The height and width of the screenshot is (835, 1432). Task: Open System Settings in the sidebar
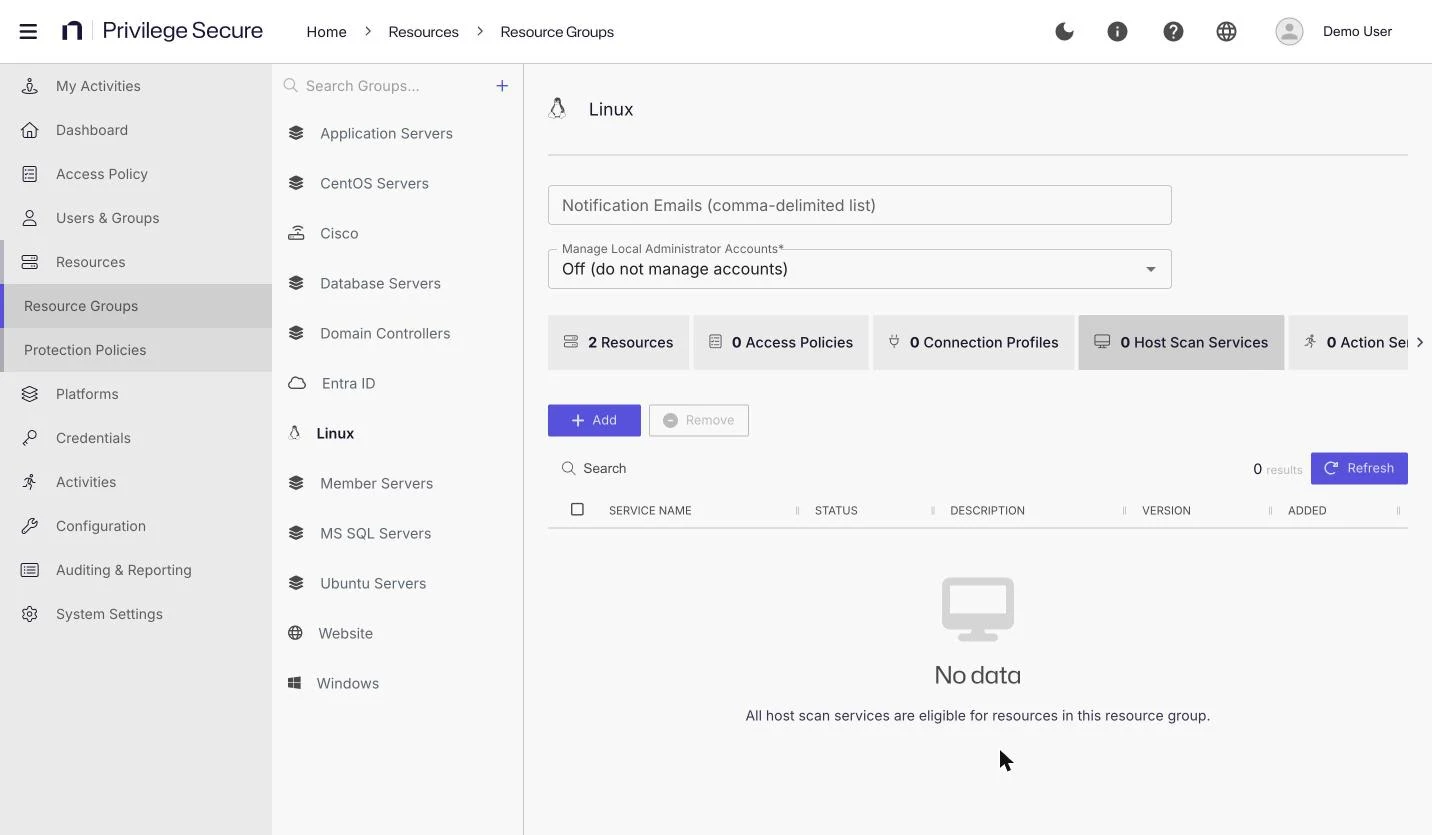pos(136,614)
